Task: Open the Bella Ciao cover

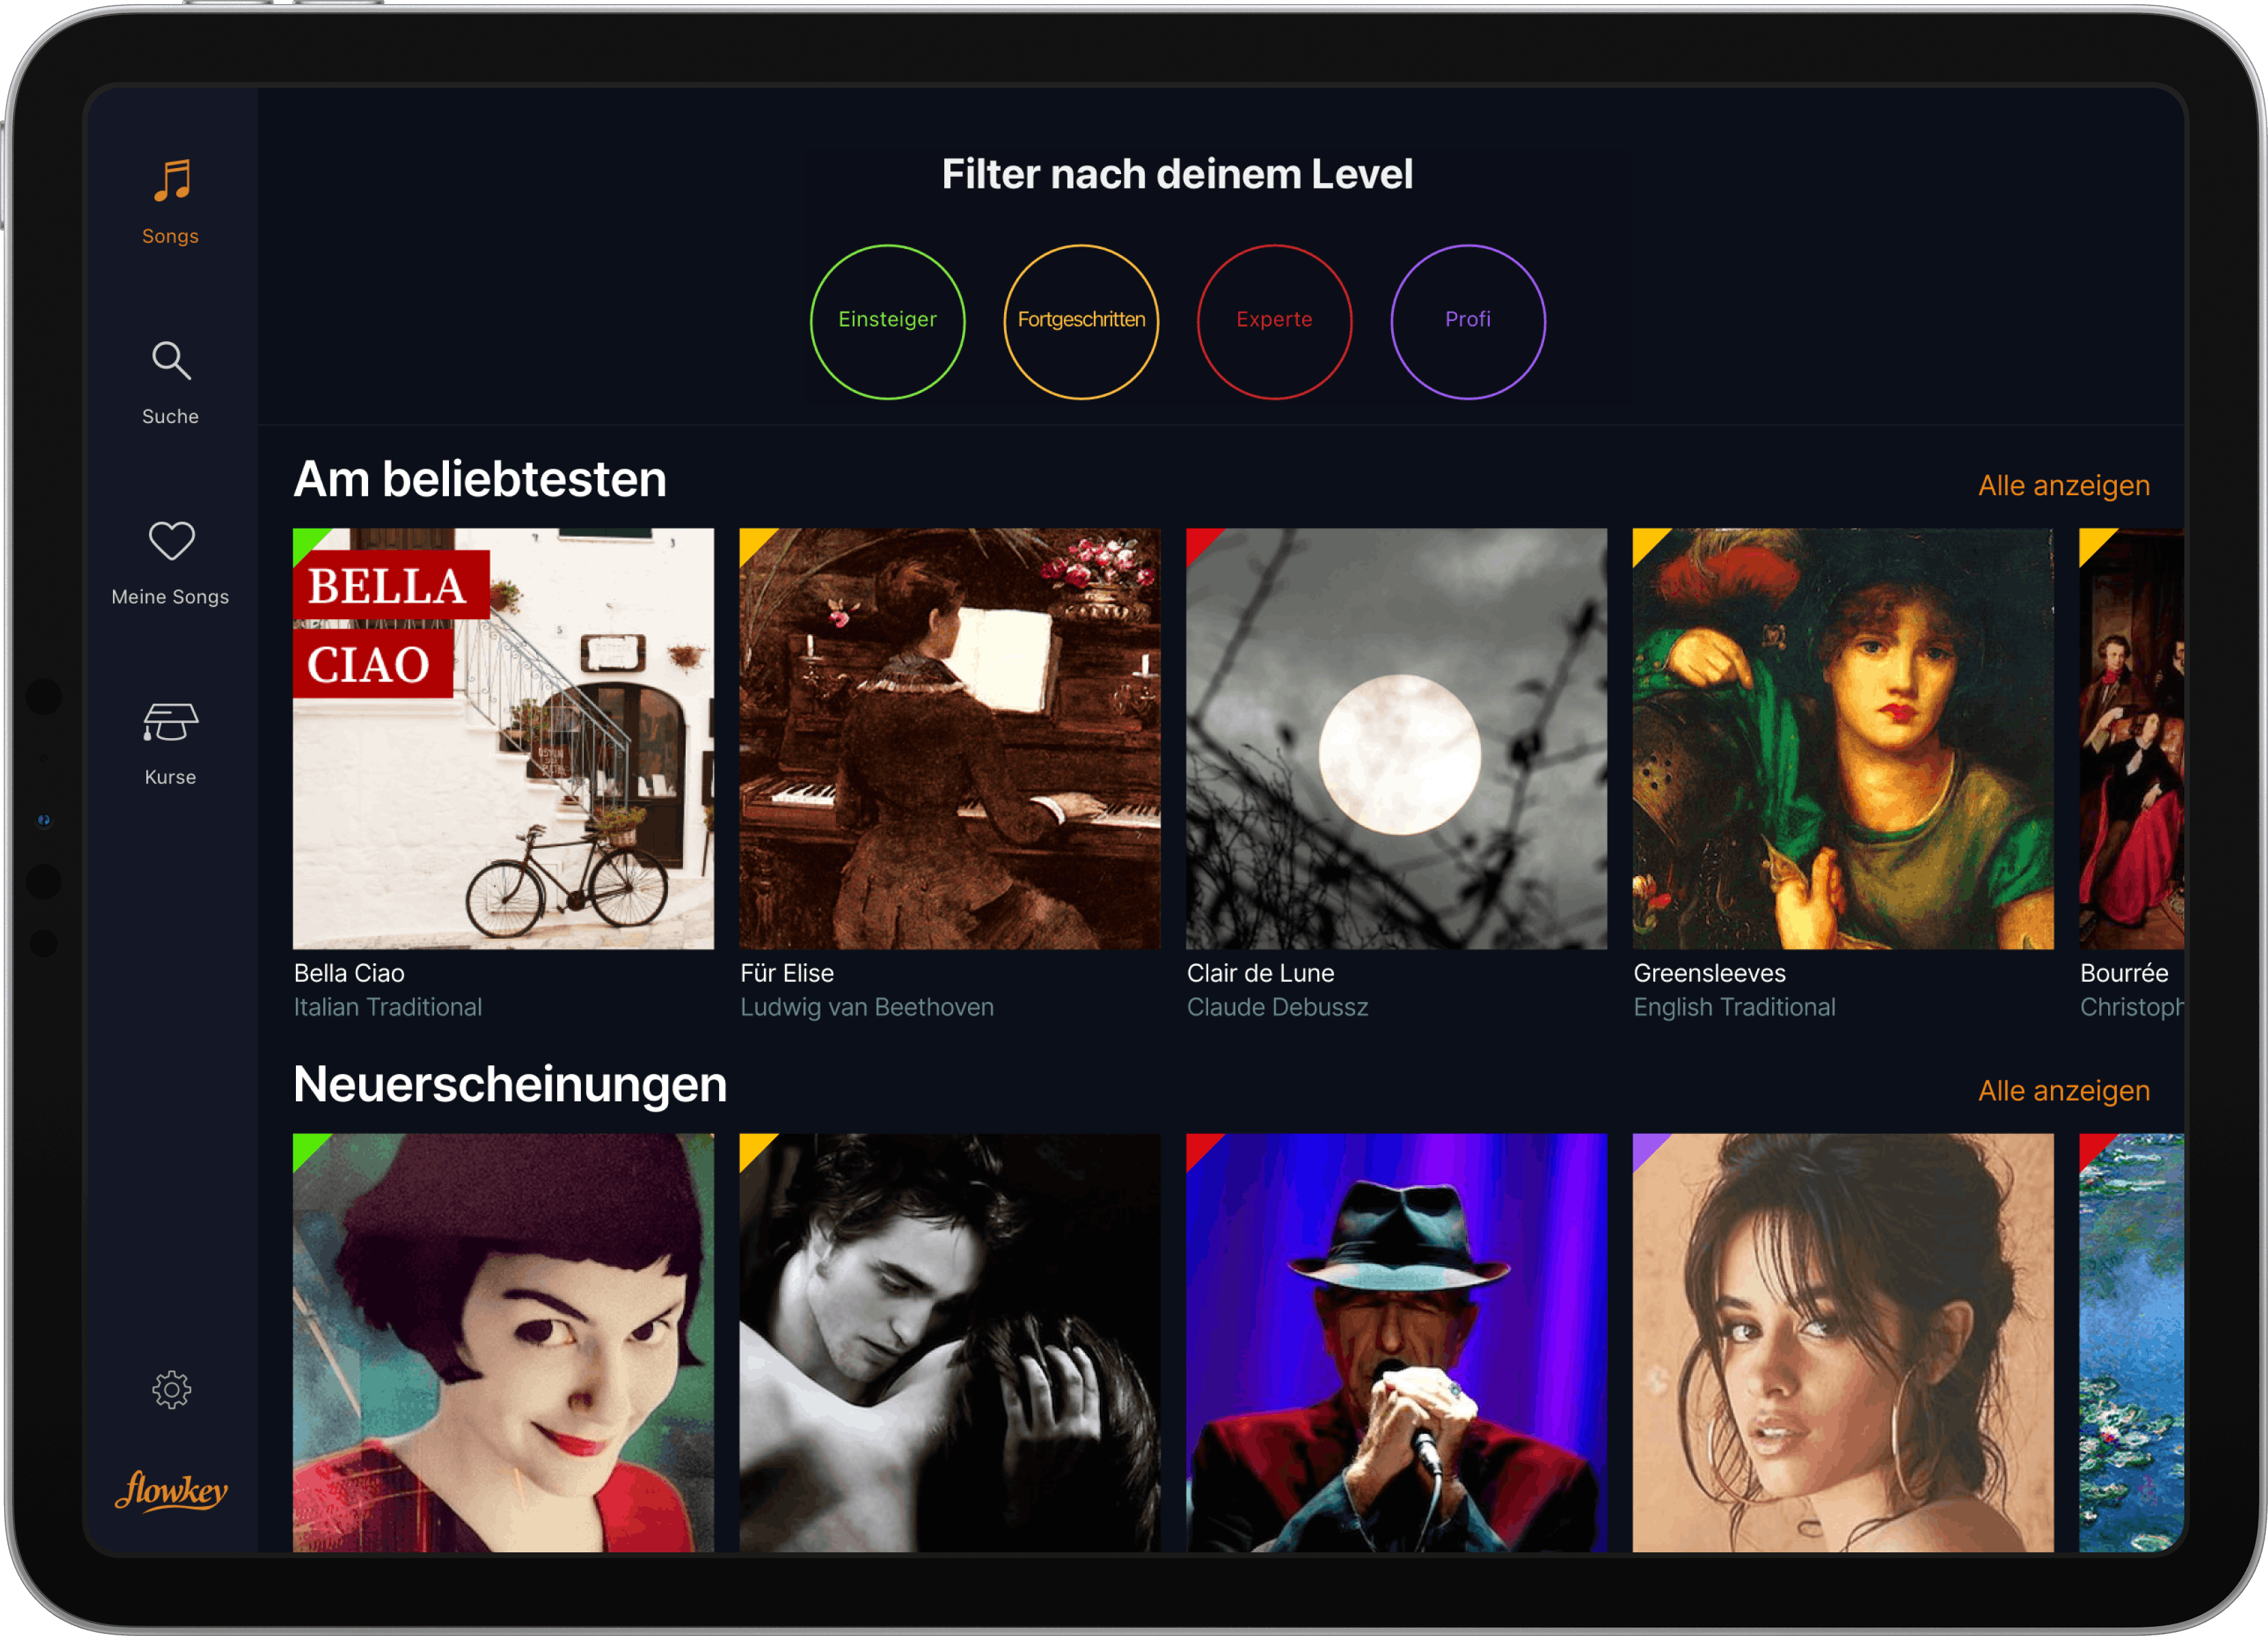Action: pos(503,738)
